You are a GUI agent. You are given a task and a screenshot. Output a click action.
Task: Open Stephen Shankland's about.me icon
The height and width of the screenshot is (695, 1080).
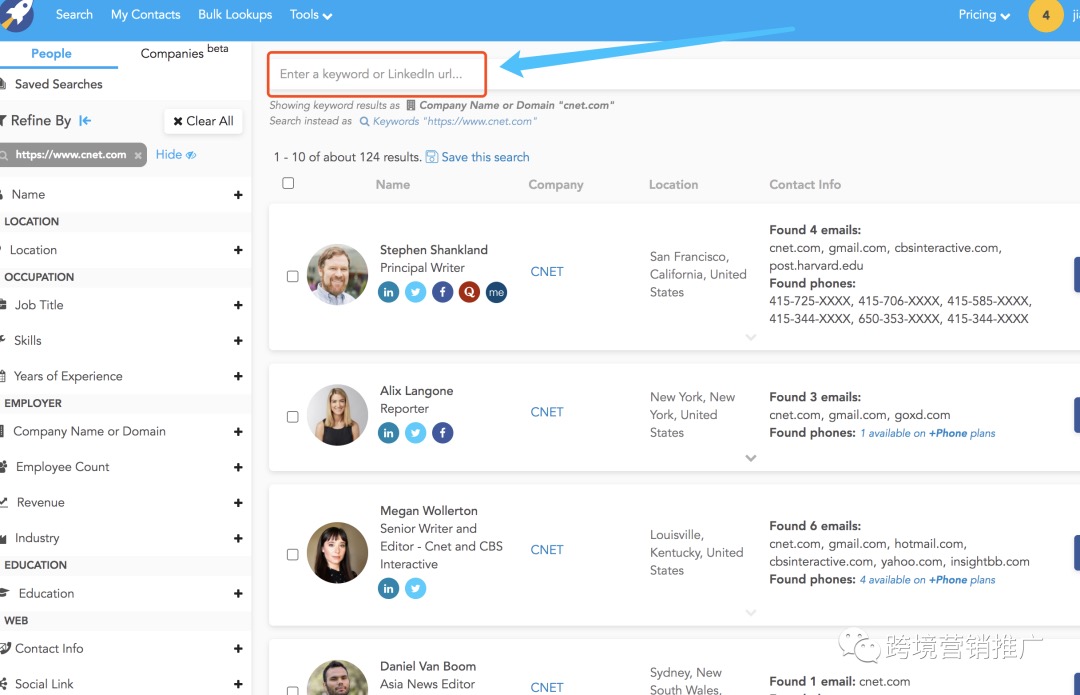pyautogui.click(x=496, y=292)
